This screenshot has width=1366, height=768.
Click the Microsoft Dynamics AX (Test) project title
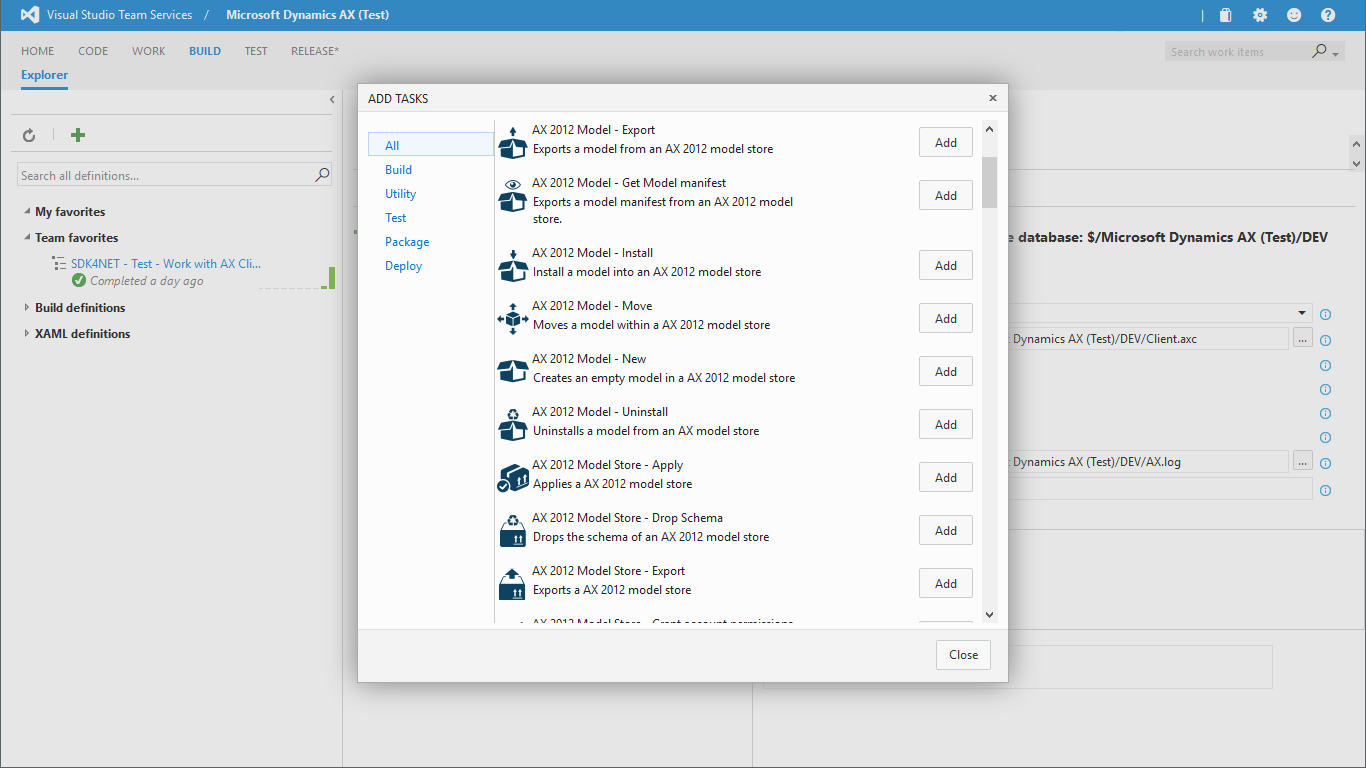(x=308, y=15)
